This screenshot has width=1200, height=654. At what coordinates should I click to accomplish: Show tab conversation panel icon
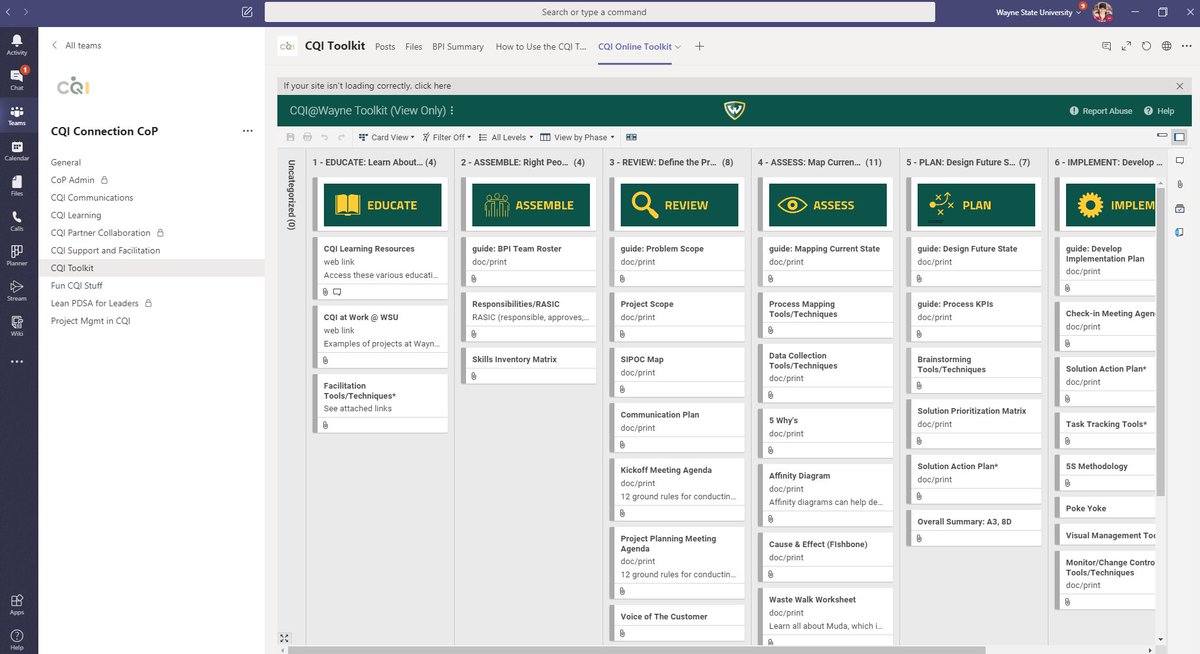1106,46
